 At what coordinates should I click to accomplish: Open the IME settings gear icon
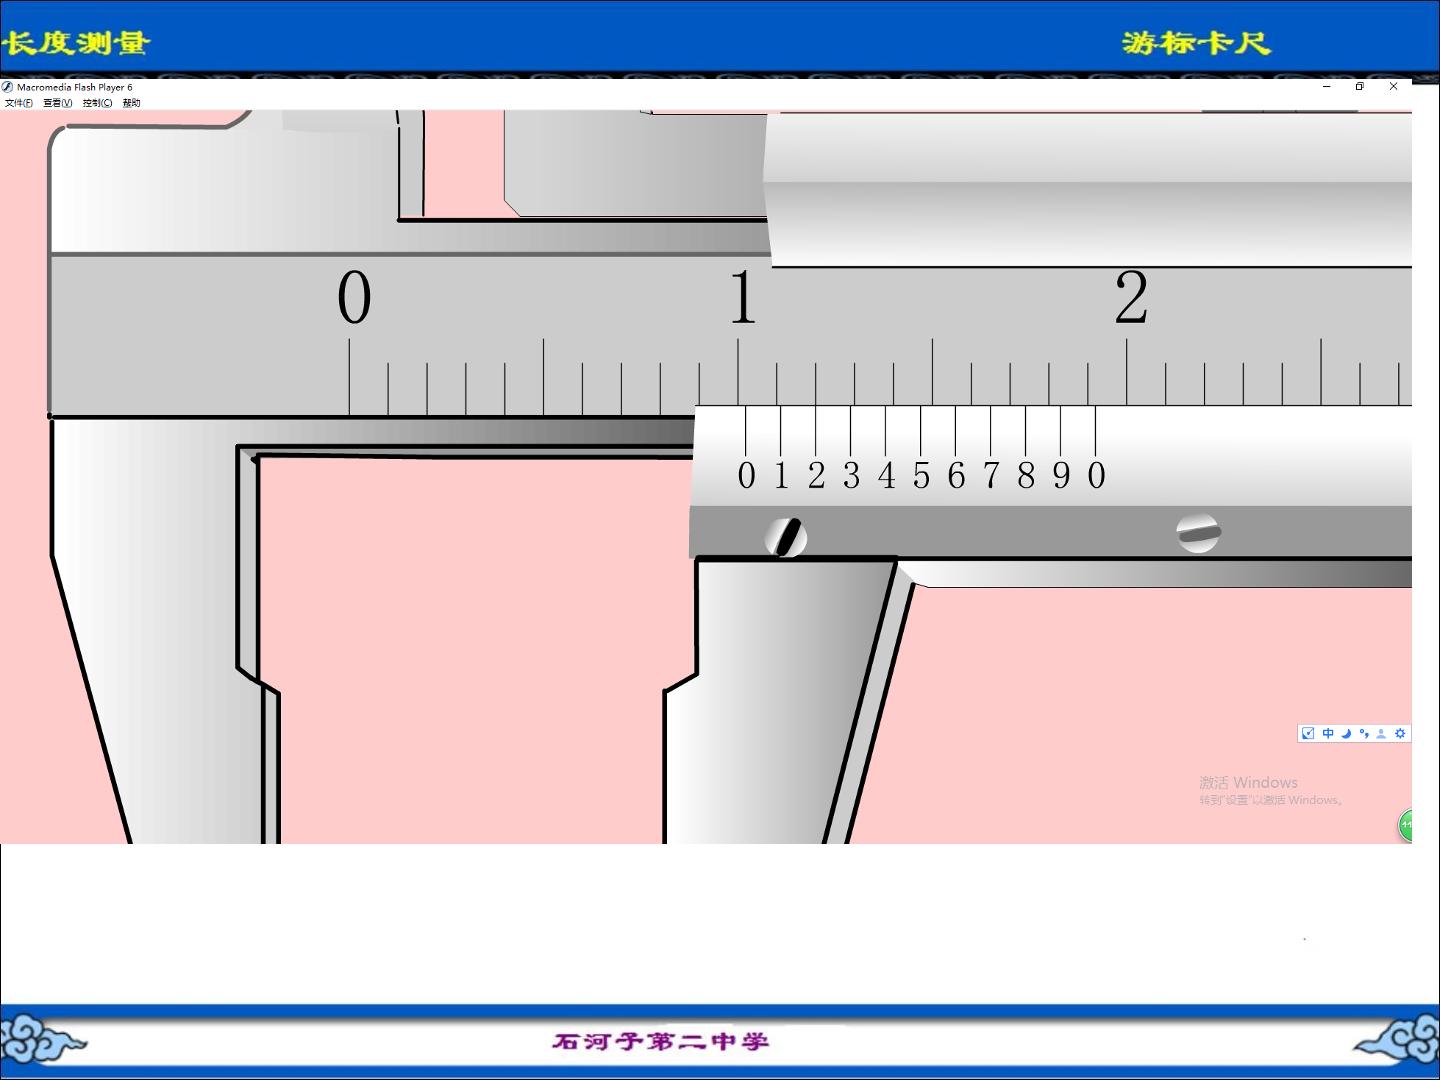1400,733
